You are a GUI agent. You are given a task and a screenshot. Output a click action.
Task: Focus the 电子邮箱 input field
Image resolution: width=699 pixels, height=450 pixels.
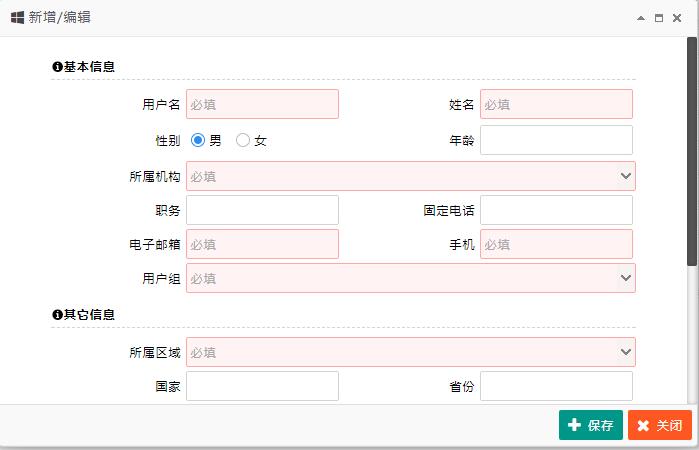pos(262,244)
